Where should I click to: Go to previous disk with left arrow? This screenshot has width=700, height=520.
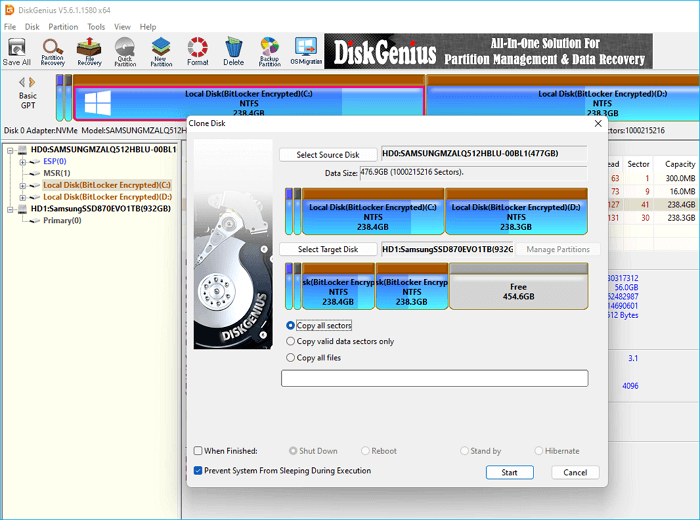[x=21, y=82]
